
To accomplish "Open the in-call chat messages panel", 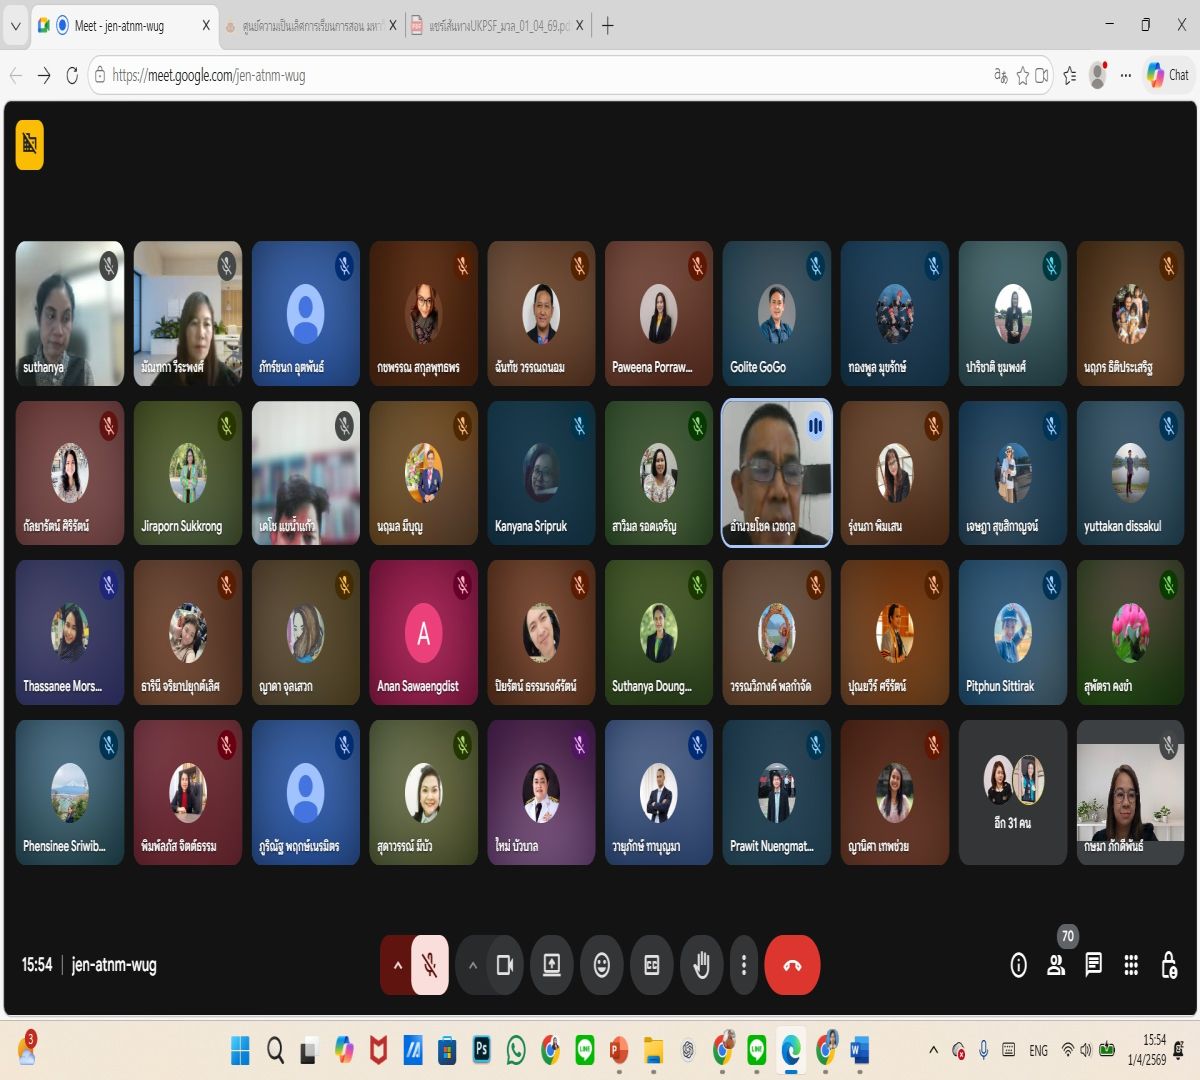I will [x=1093, y=965].
